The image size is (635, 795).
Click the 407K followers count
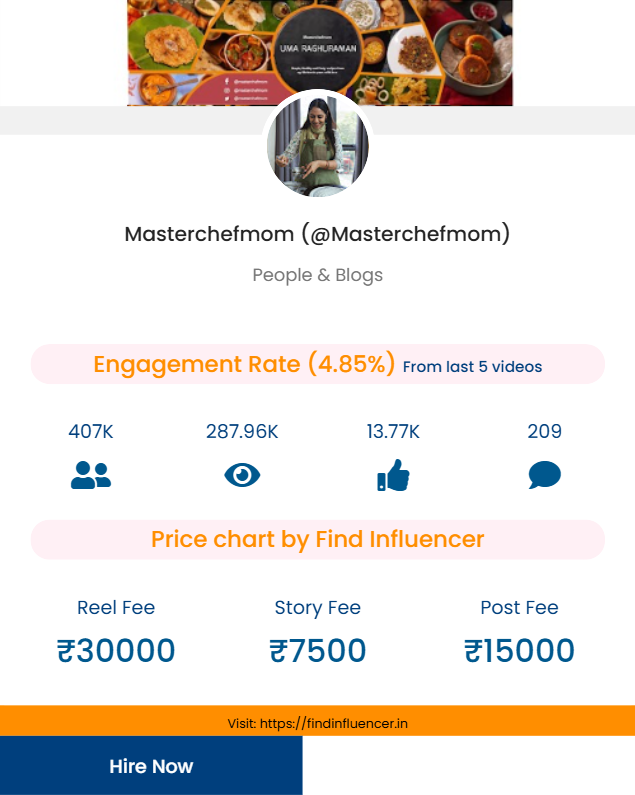(x=91, y=432)
